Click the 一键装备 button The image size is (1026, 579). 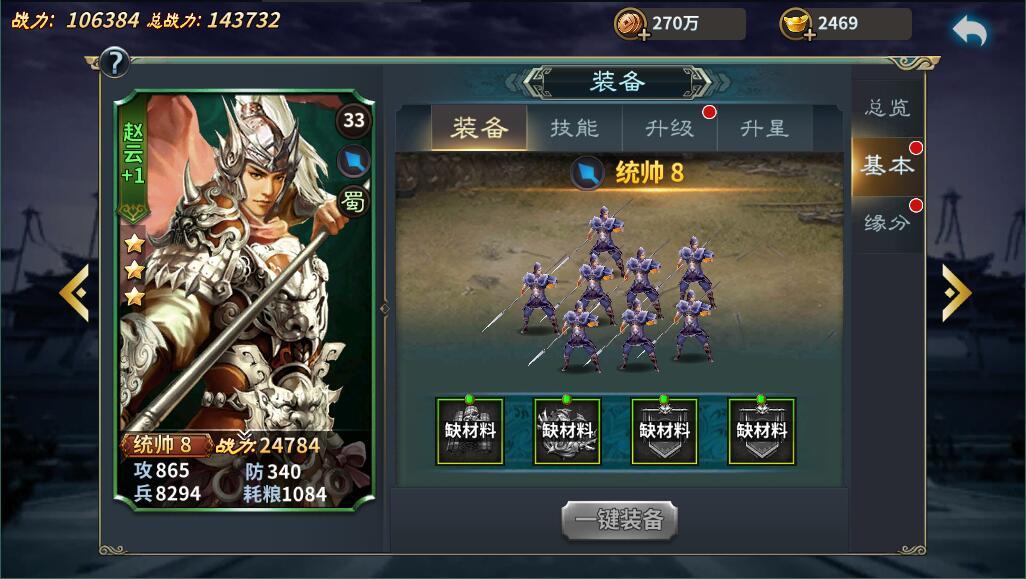[619, 520]
